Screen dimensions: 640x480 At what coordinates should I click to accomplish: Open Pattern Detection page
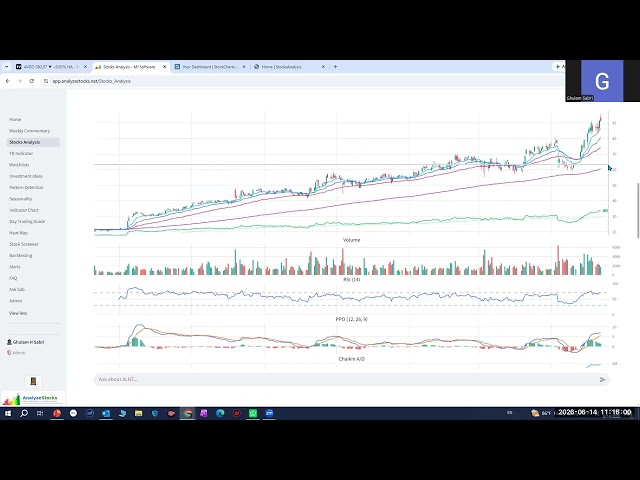click(x=26, y=187)
